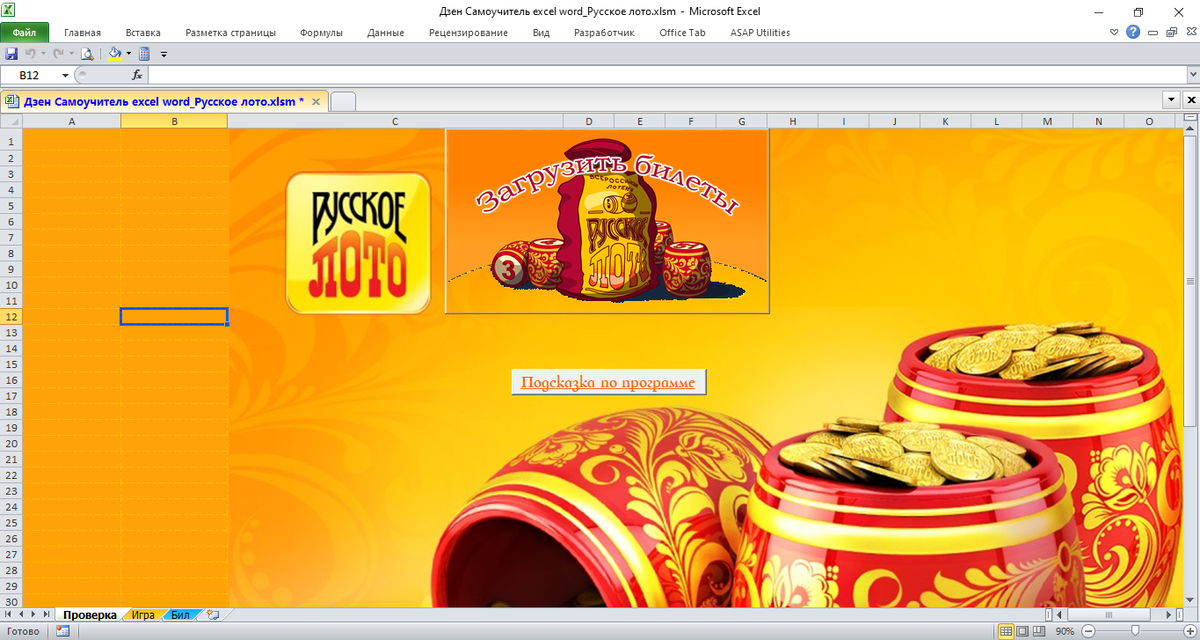This screenshot has width=1200, height=640.
Task: Switch to the Проверка sheet tab
Action: (90, 614)
